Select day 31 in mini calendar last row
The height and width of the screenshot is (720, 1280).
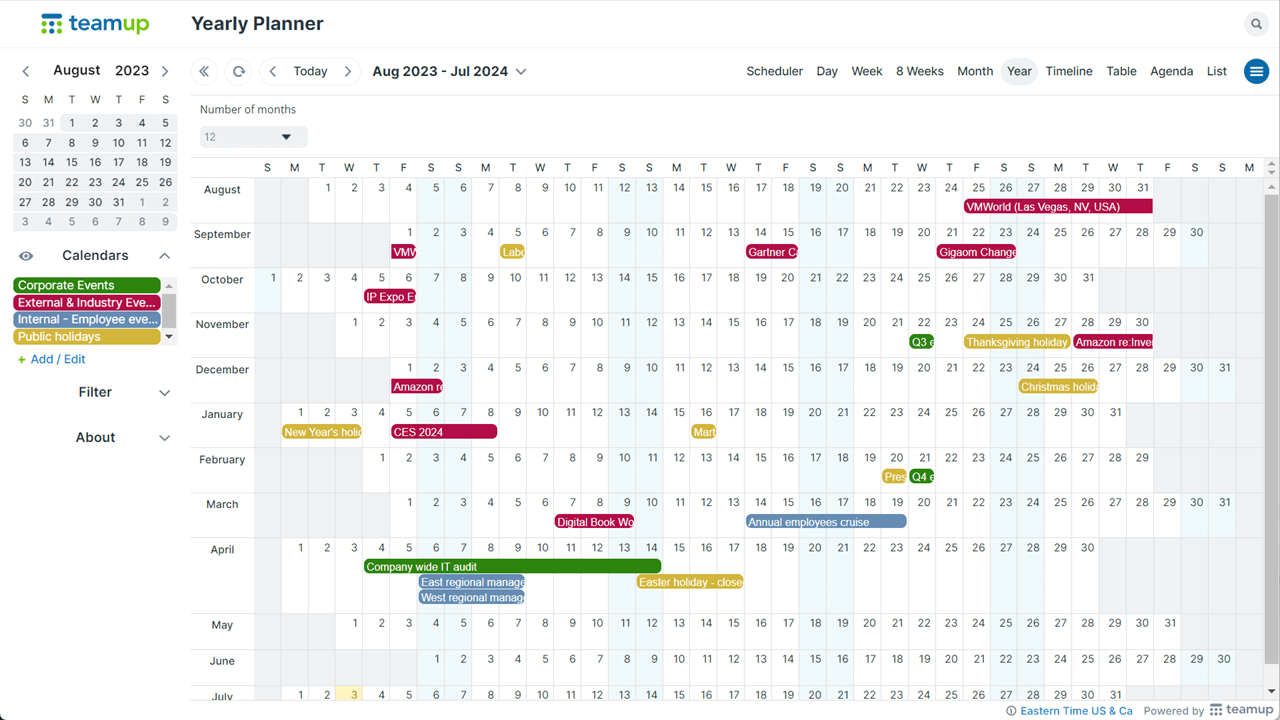pyautogui.click(x=119, y=202)
